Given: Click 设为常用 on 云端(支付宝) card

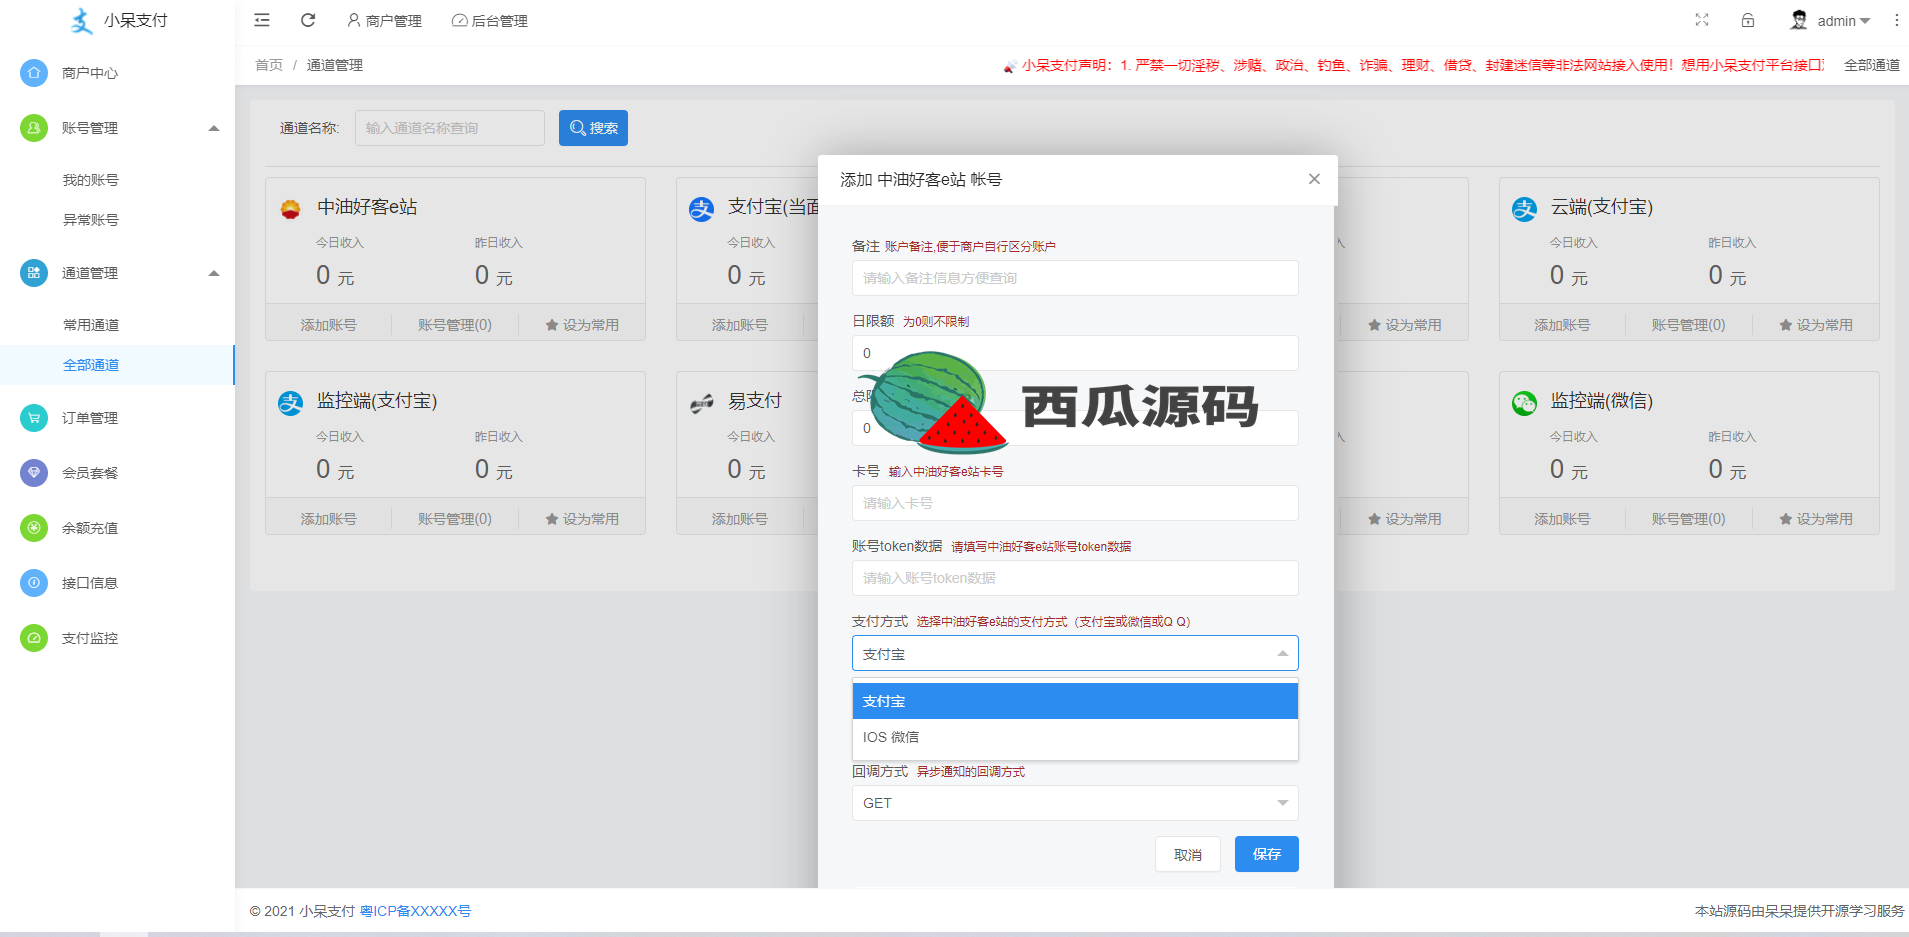Looking at the screenshot, I should [x=1816, y=325].
